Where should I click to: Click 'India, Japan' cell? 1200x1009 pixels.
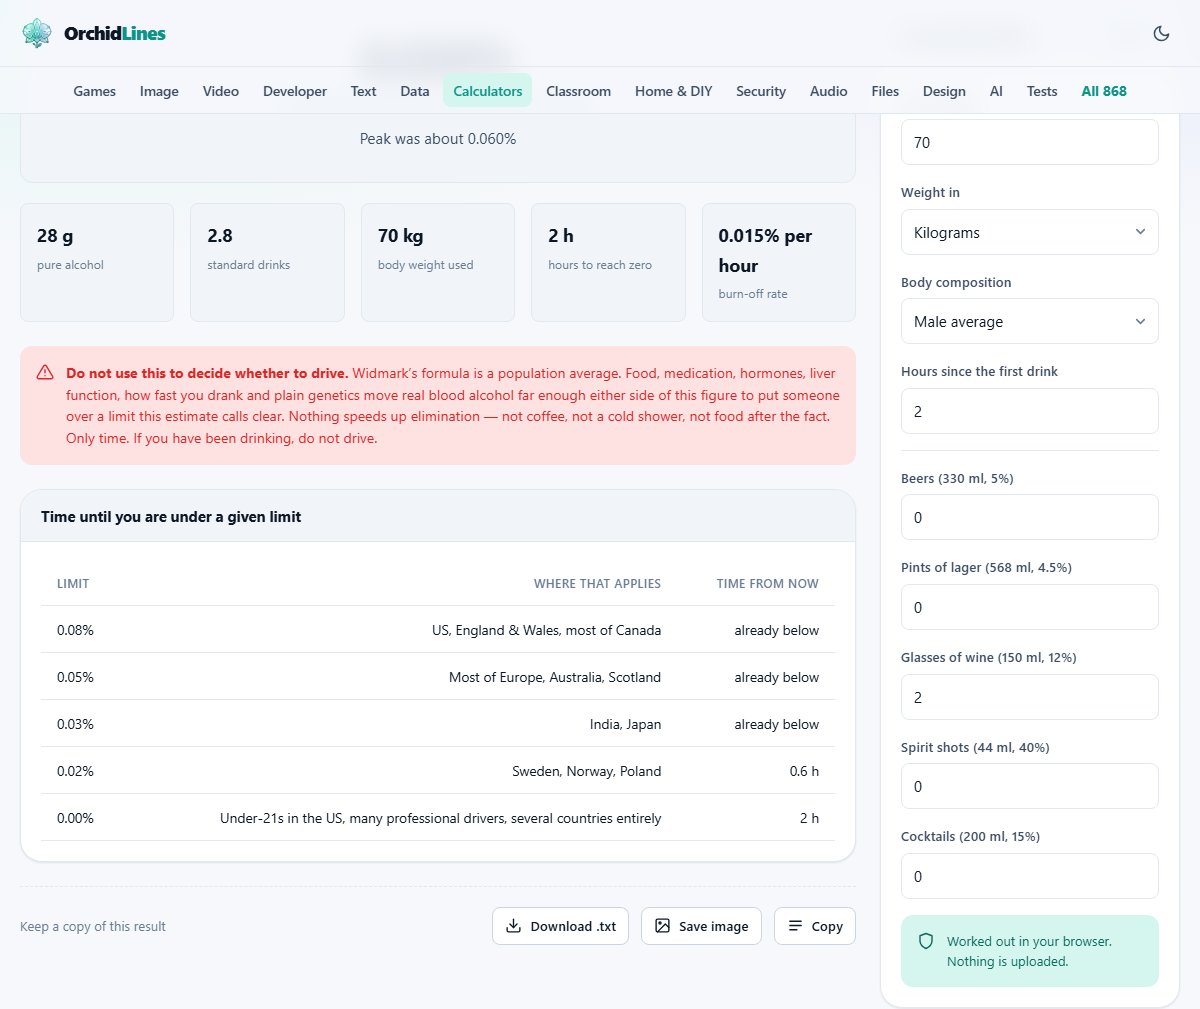pyautogui.click(x=625, y=724)
